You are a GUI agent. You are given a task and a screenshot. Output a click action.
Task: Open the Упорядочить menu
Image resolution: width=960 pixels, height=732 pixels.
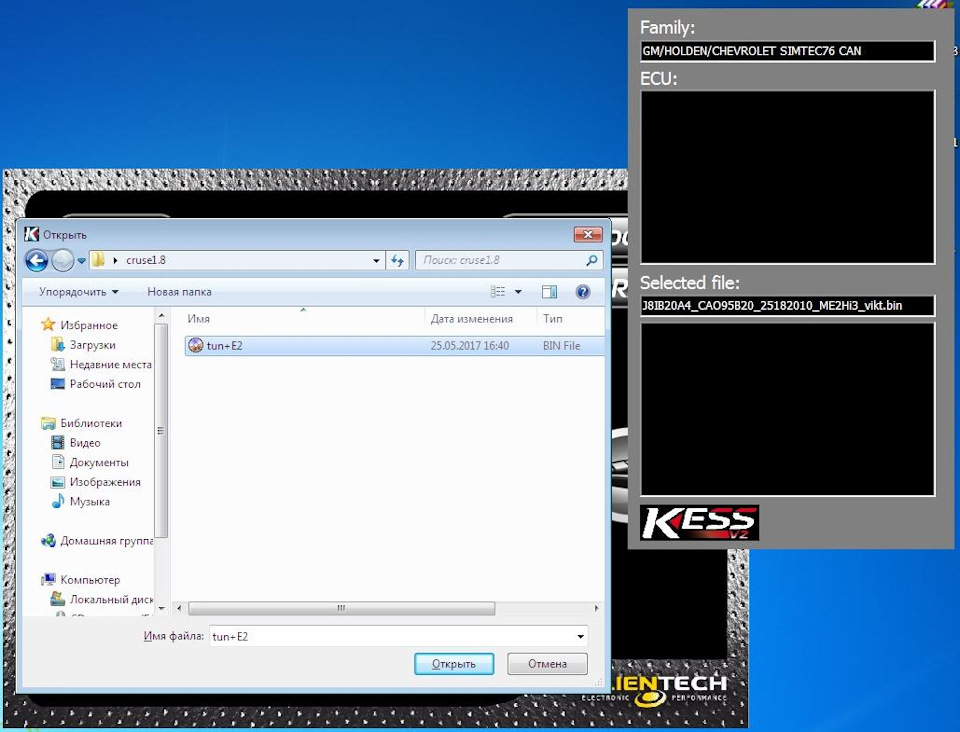tap(78, 292)
